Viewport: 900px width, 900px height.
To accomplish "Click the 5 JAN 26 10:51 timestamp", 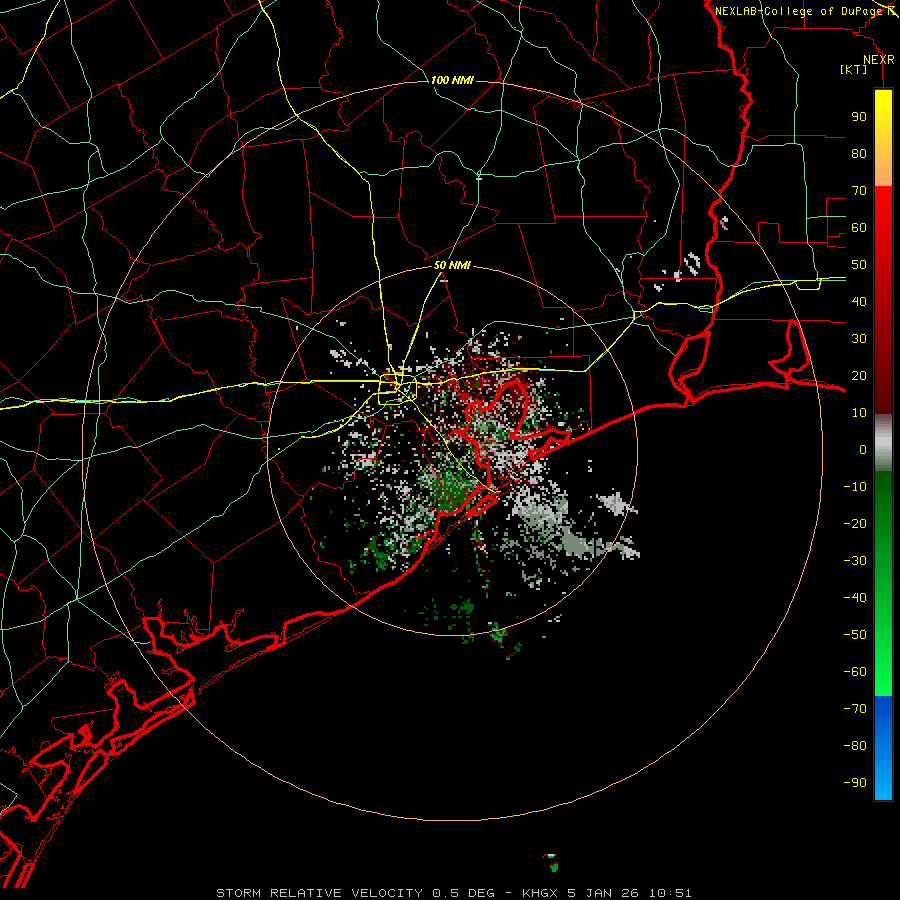I will (629, 893).
